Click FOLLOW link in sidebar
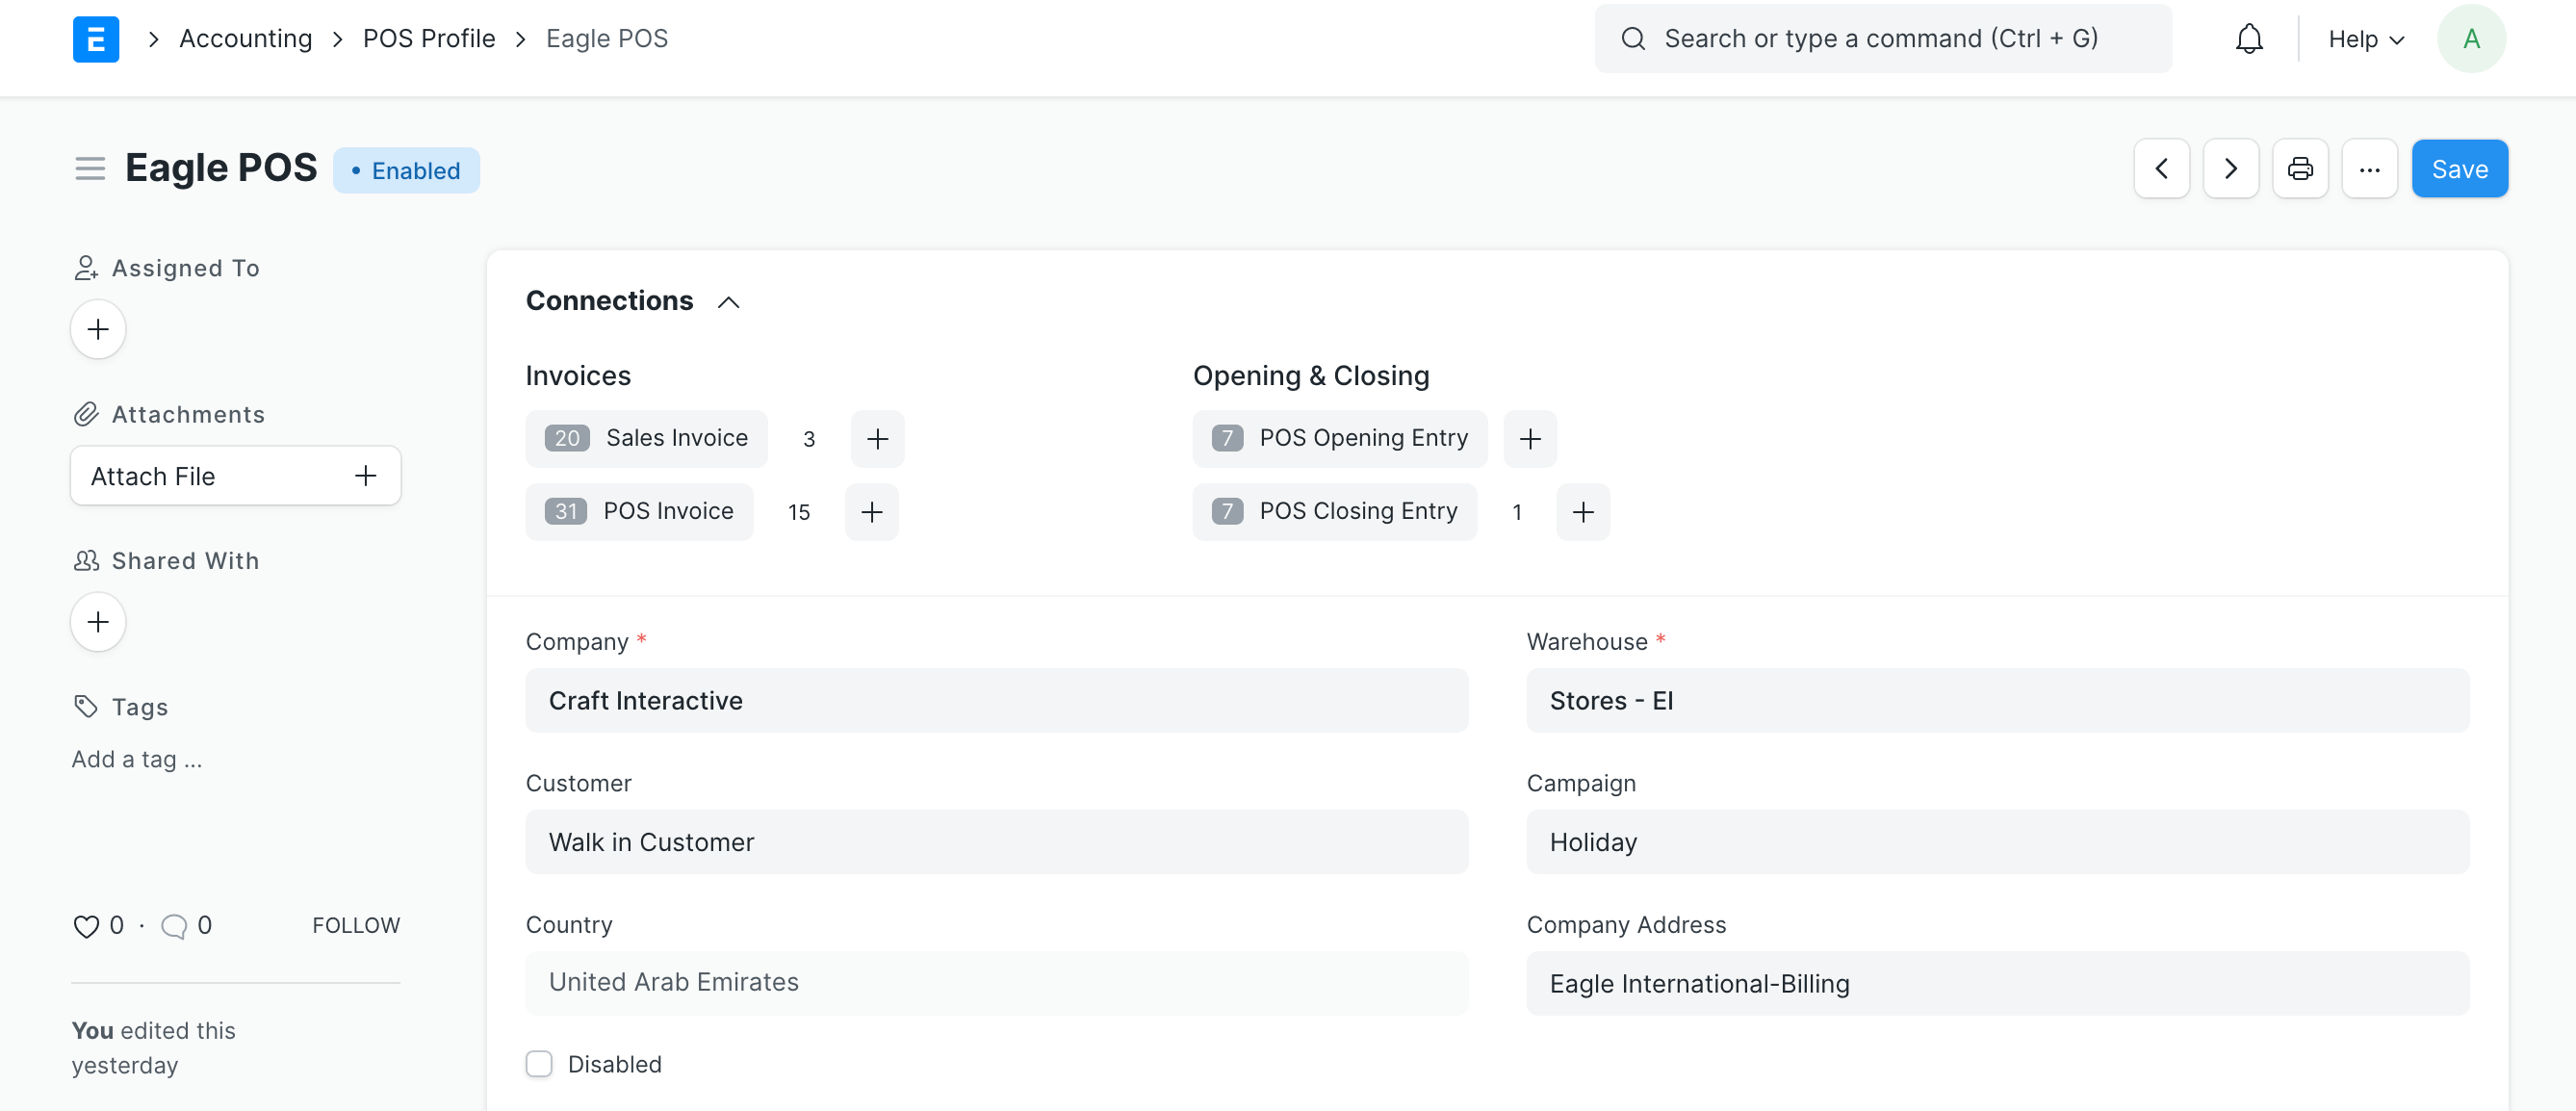 pyautogui.click(x=356, y=926)
